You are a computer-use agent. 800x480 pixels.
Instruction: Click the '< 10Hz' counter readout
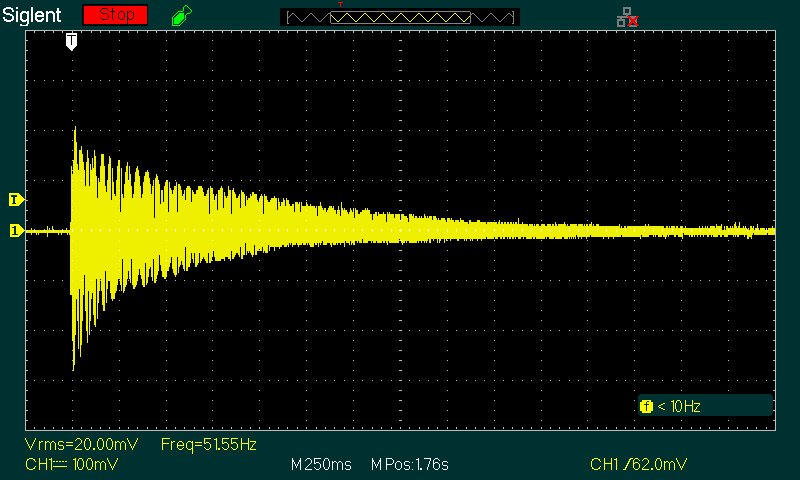pos(679,406)
